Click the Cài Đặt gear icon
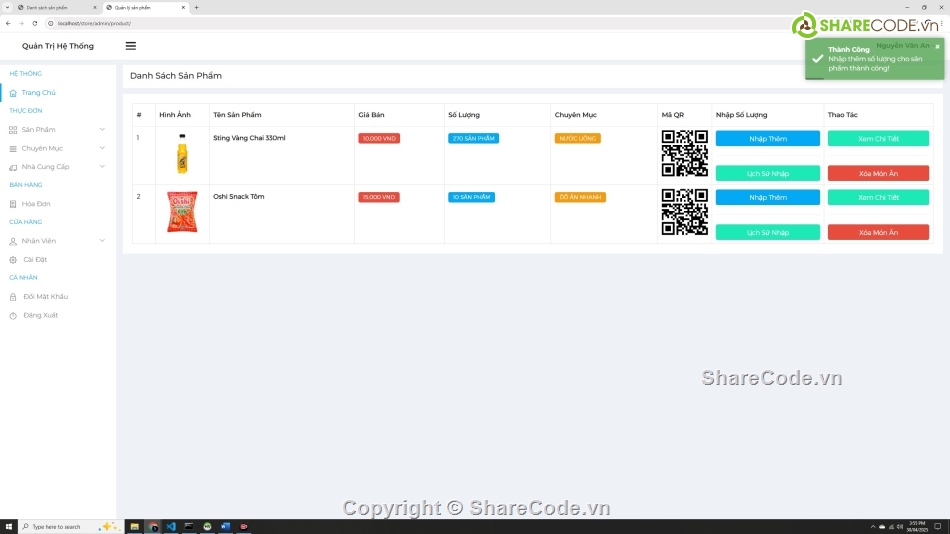 pyautogui.click(x=13, y=260)
